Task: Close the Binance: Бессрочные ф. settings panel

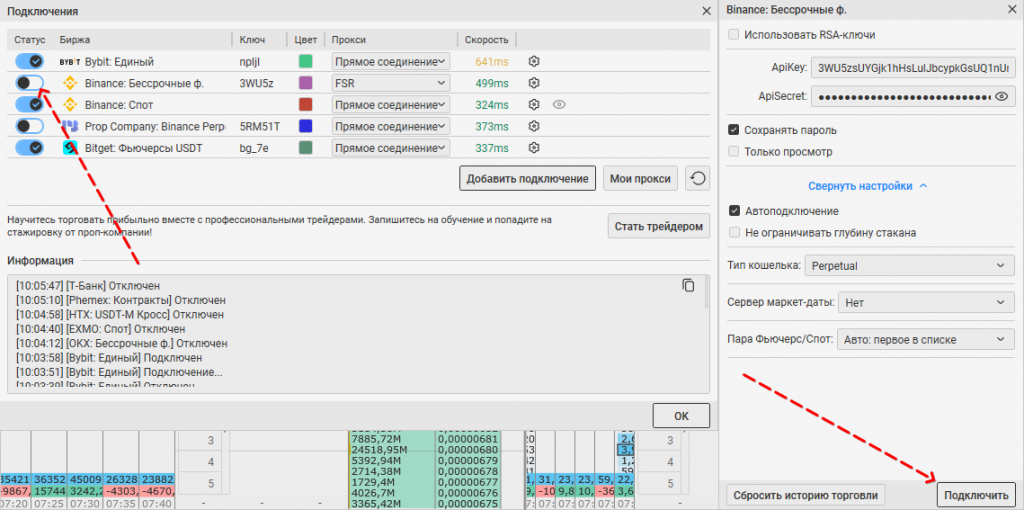Action: [1012, 10]
